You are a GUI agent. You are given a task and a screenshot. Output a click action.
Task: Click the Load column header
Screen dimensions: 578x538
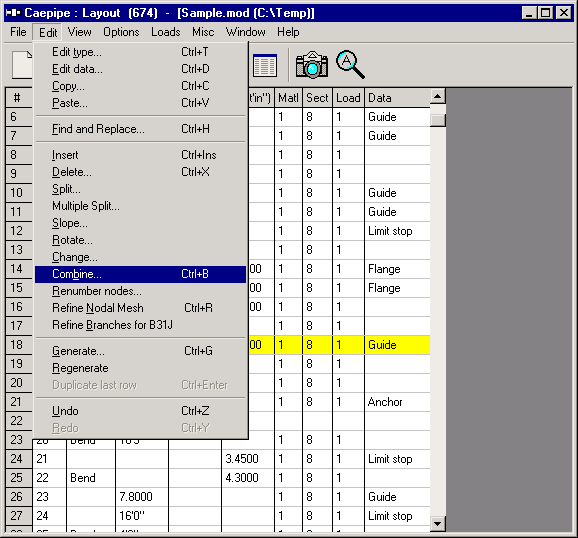pos(348,98)
